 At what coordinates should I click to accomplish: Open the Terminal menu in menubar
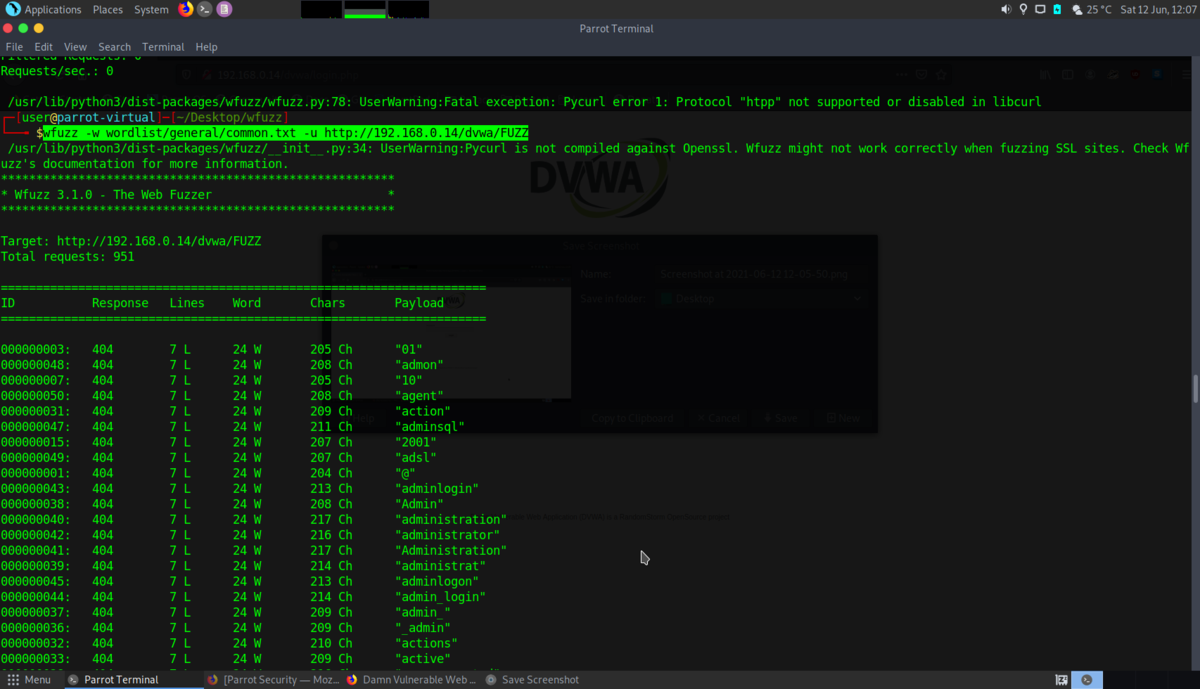click(x=163, y=47)
